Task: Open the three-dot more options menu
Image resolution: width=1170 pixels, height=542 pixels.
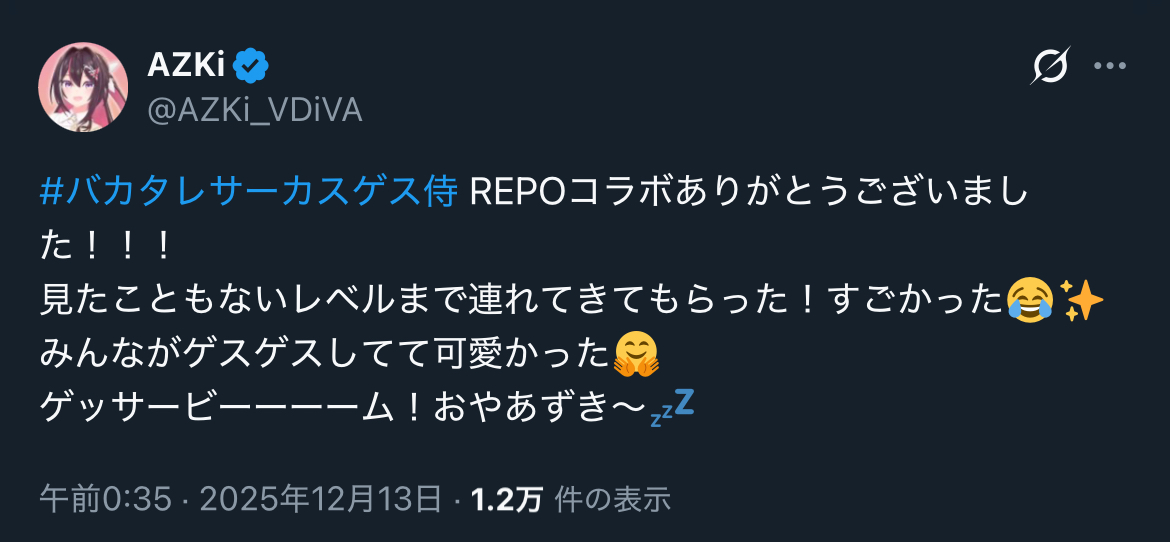Action: 1110,66
